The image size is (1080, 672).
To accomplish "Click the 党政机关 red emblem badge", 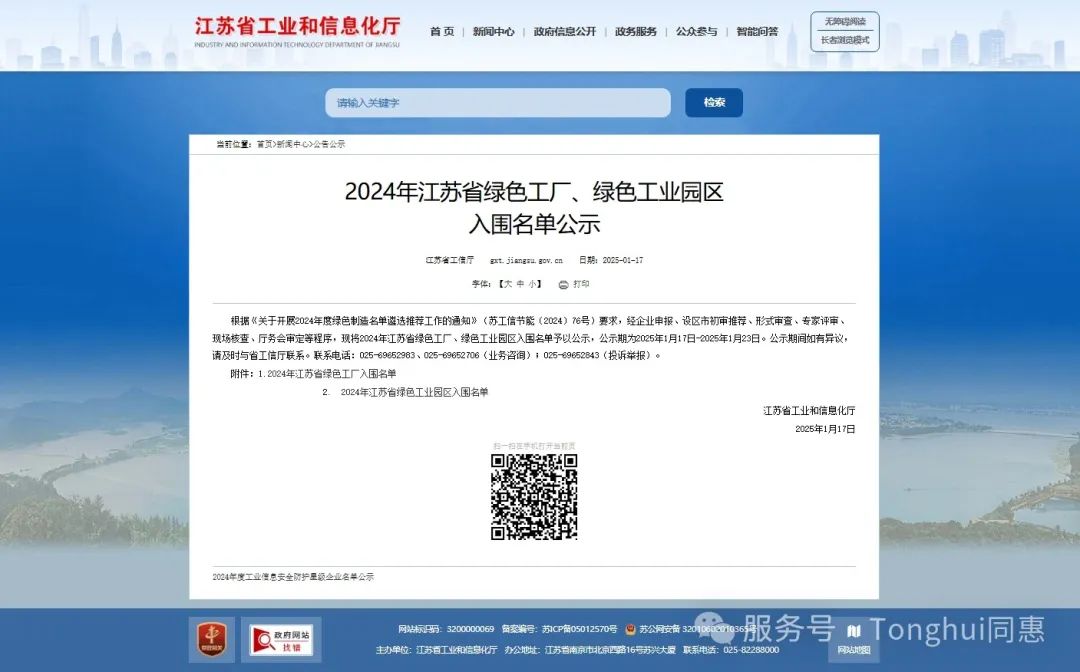I will (212, 639).
